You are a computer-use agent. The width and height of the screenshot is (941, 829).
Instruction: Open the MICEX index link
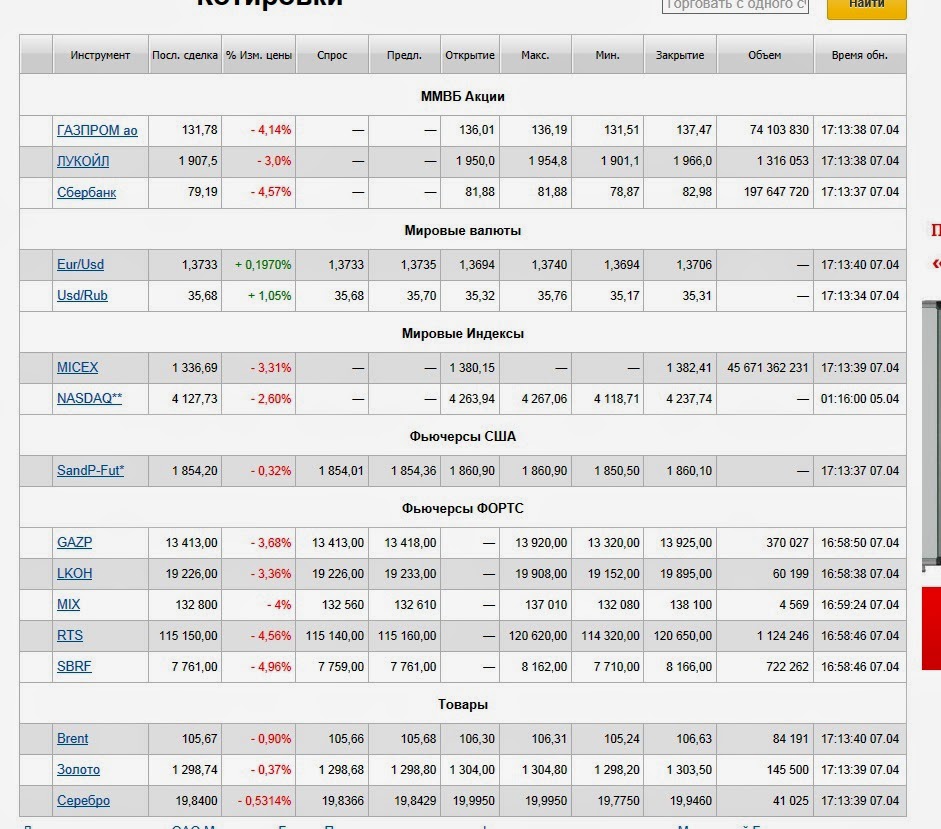coord(77,367)
